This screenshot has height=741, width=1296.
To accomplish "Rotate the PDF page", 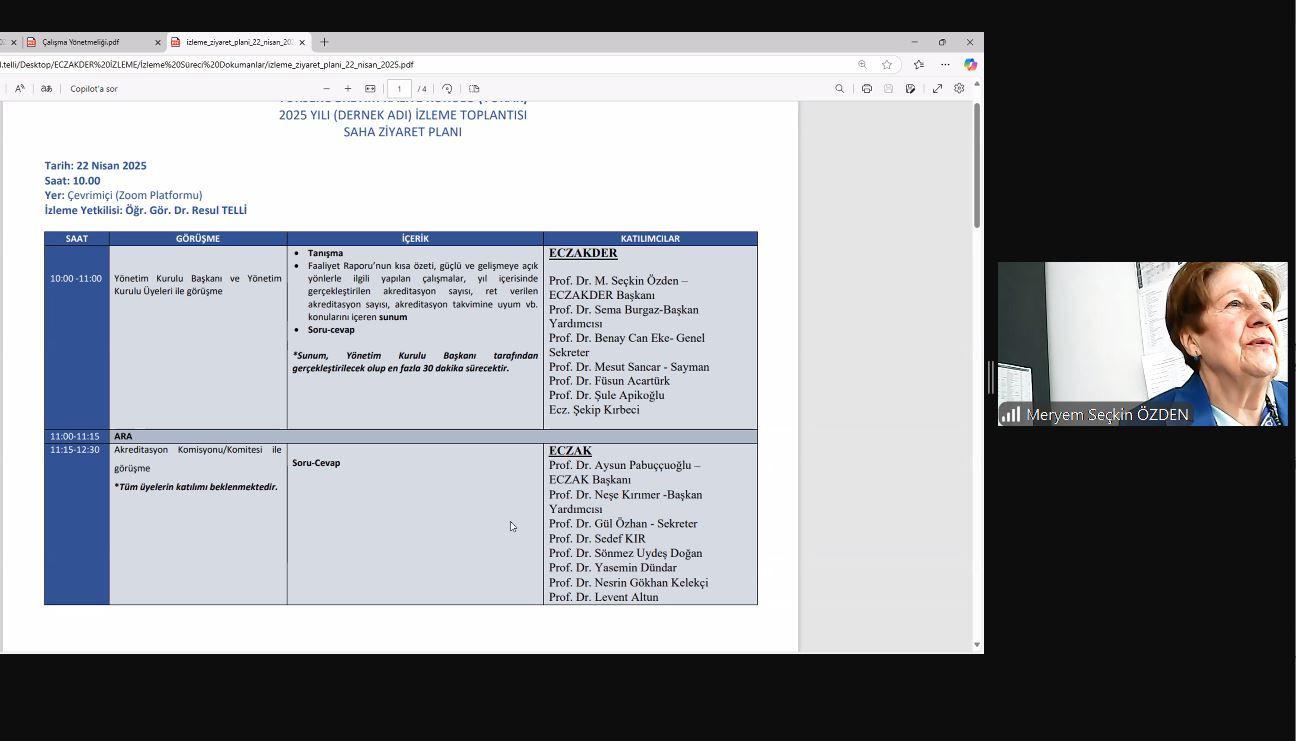I will 447,89.
